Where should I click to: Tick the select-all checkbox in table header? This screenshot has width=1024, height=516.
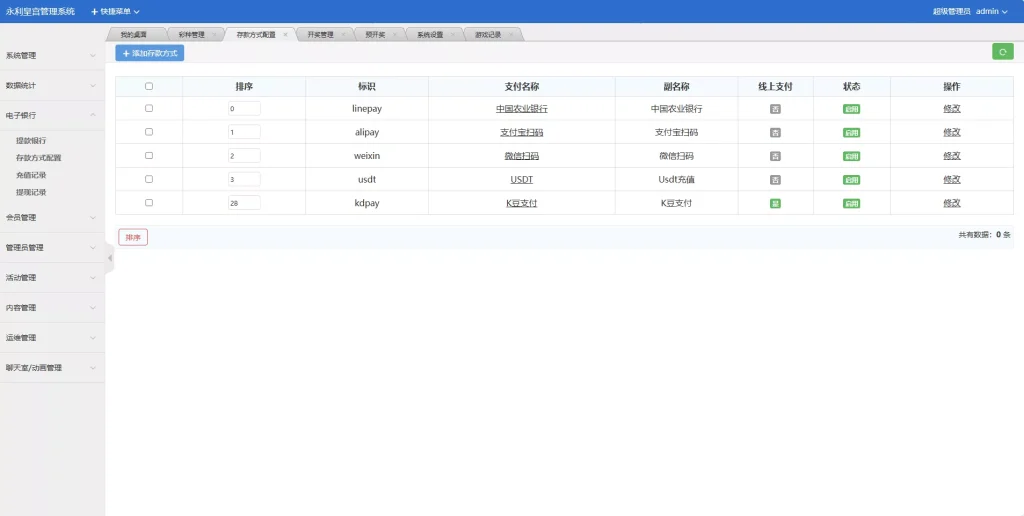pyautogui.click(x=149, y=87)
